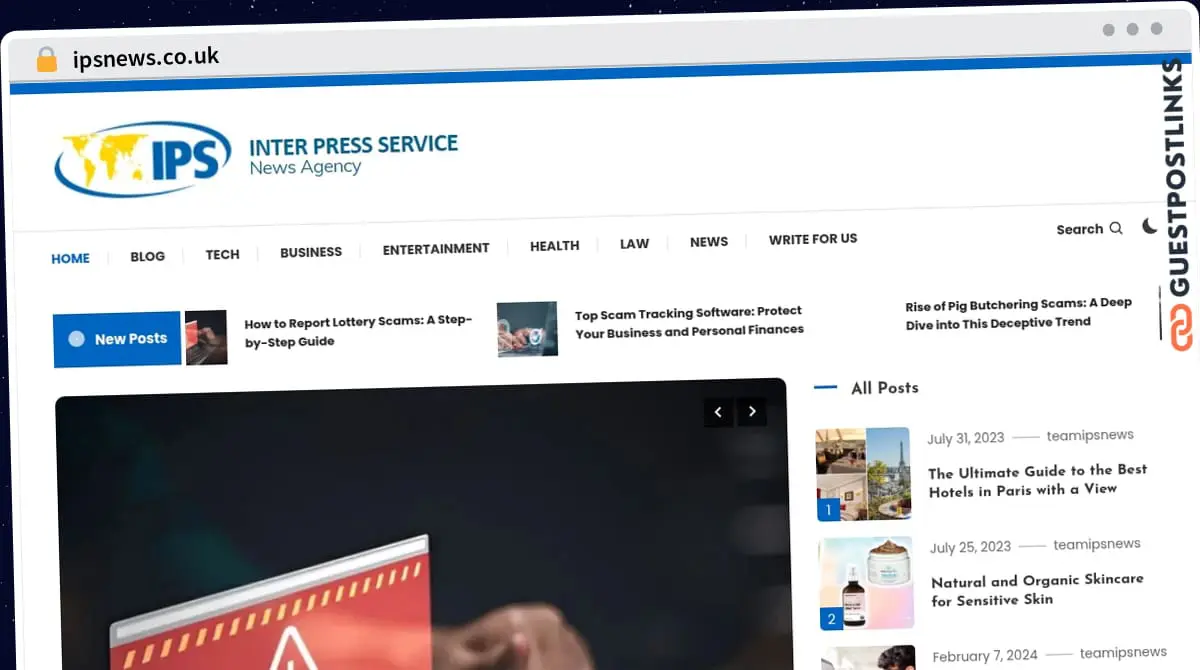Click the ipsnews.co.uk address text
1200x670 pixels.
(146, 58)
